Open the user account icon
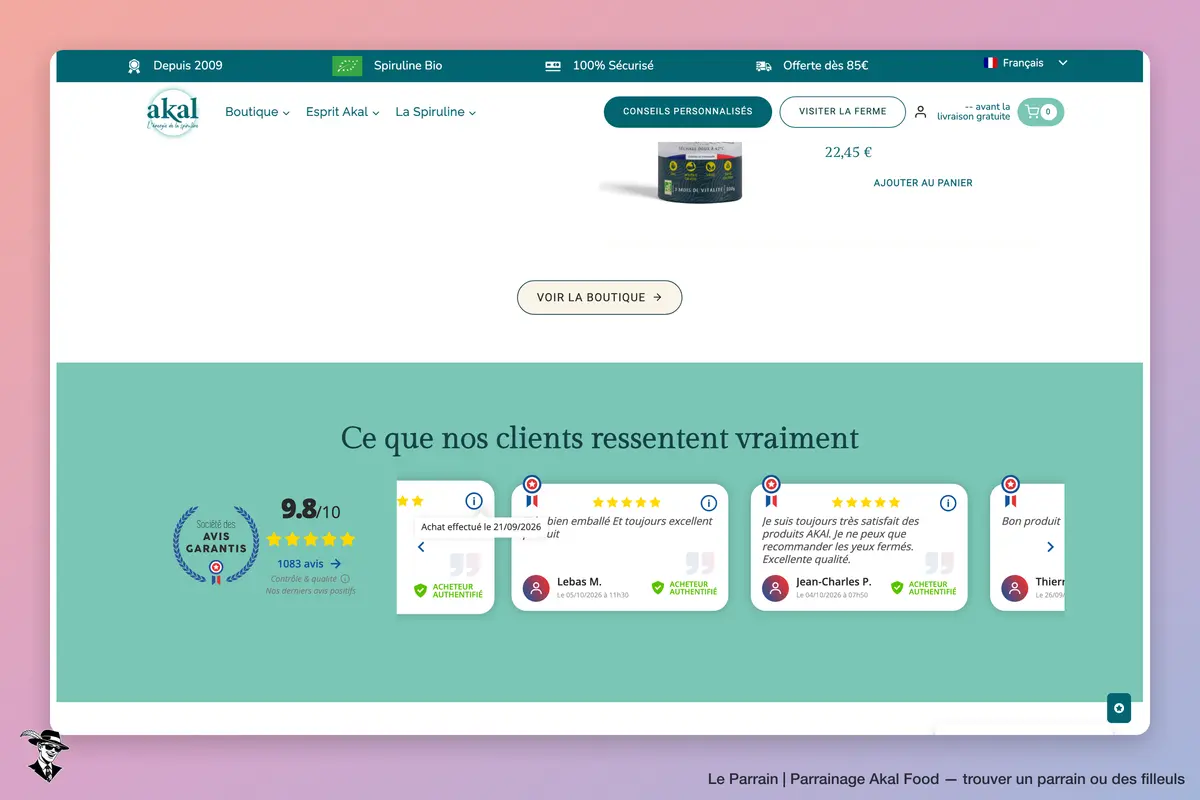Image resolution: width=1200 pixels, height=800 pixels. tap(920, 112)
